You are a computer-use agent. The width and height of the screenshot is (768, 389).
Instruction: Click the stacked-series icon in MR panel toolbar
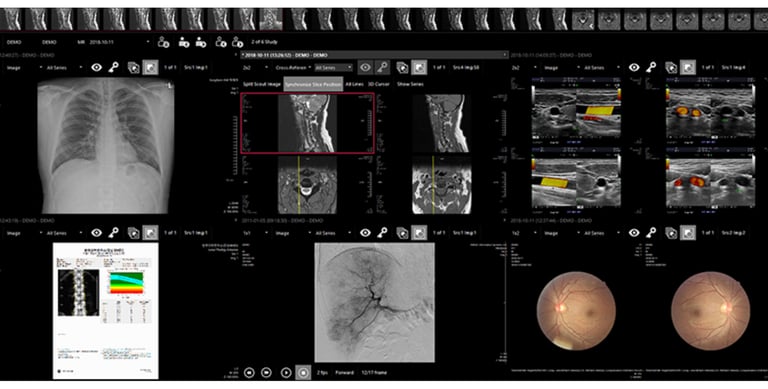402,67
